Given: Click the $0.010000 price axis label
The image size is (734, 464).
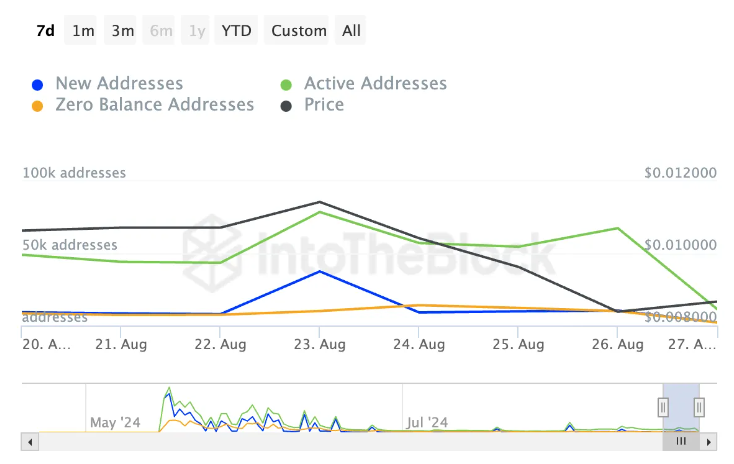Looking at the screenshot, I should (680, 245).
